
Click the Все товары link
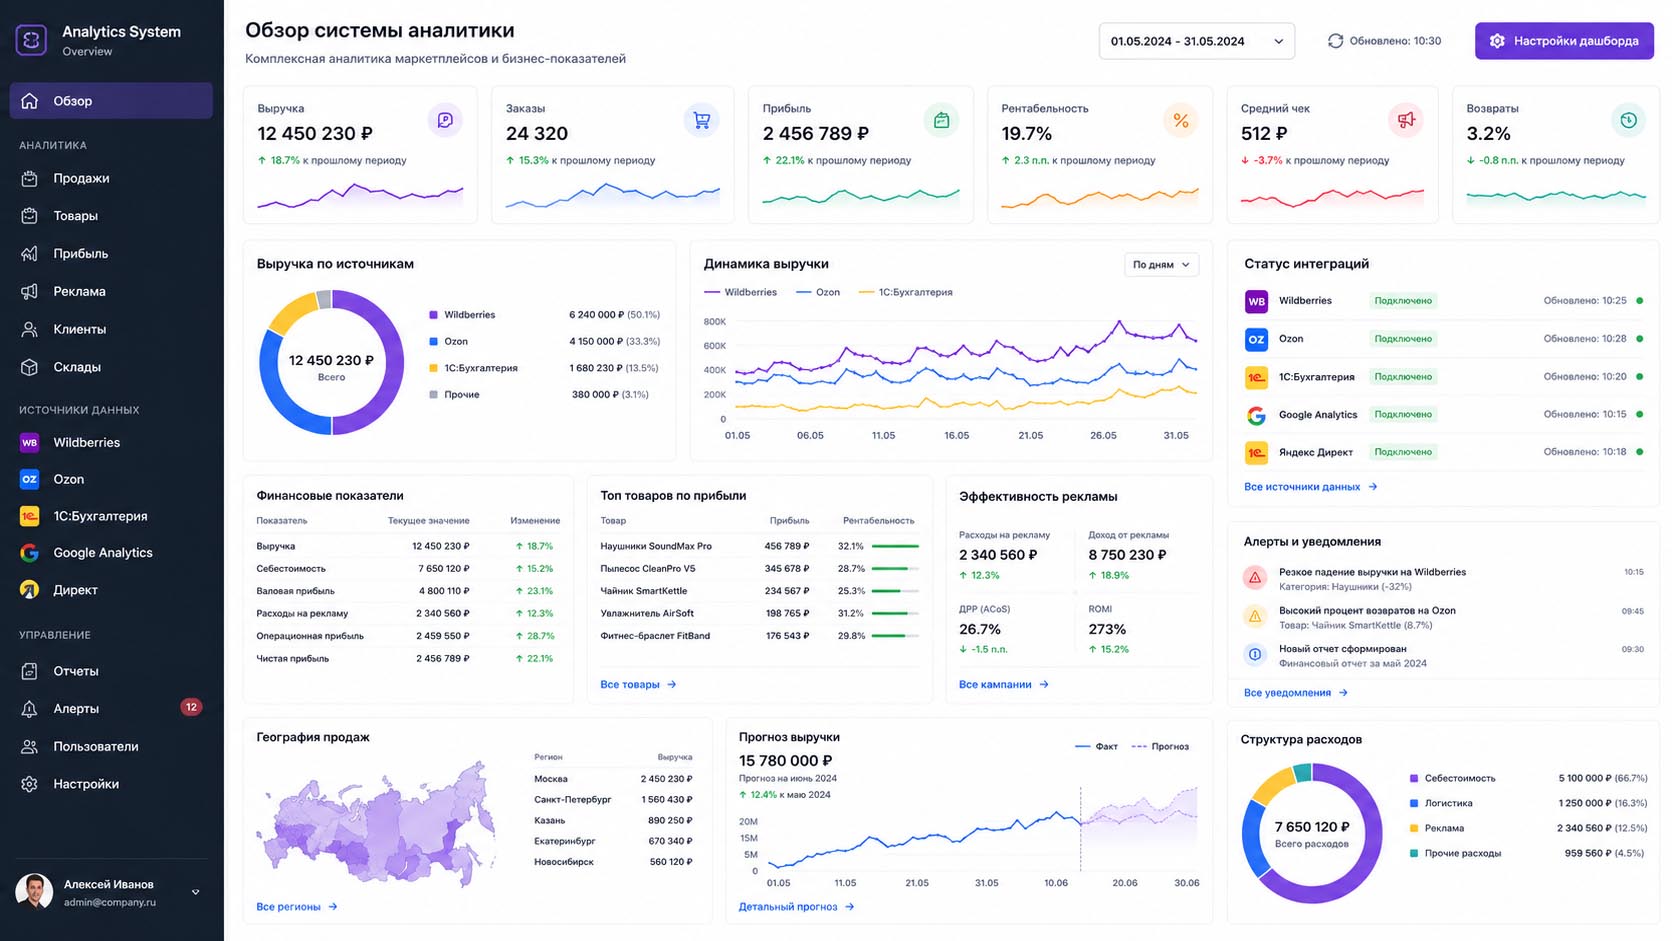point(638,685)
